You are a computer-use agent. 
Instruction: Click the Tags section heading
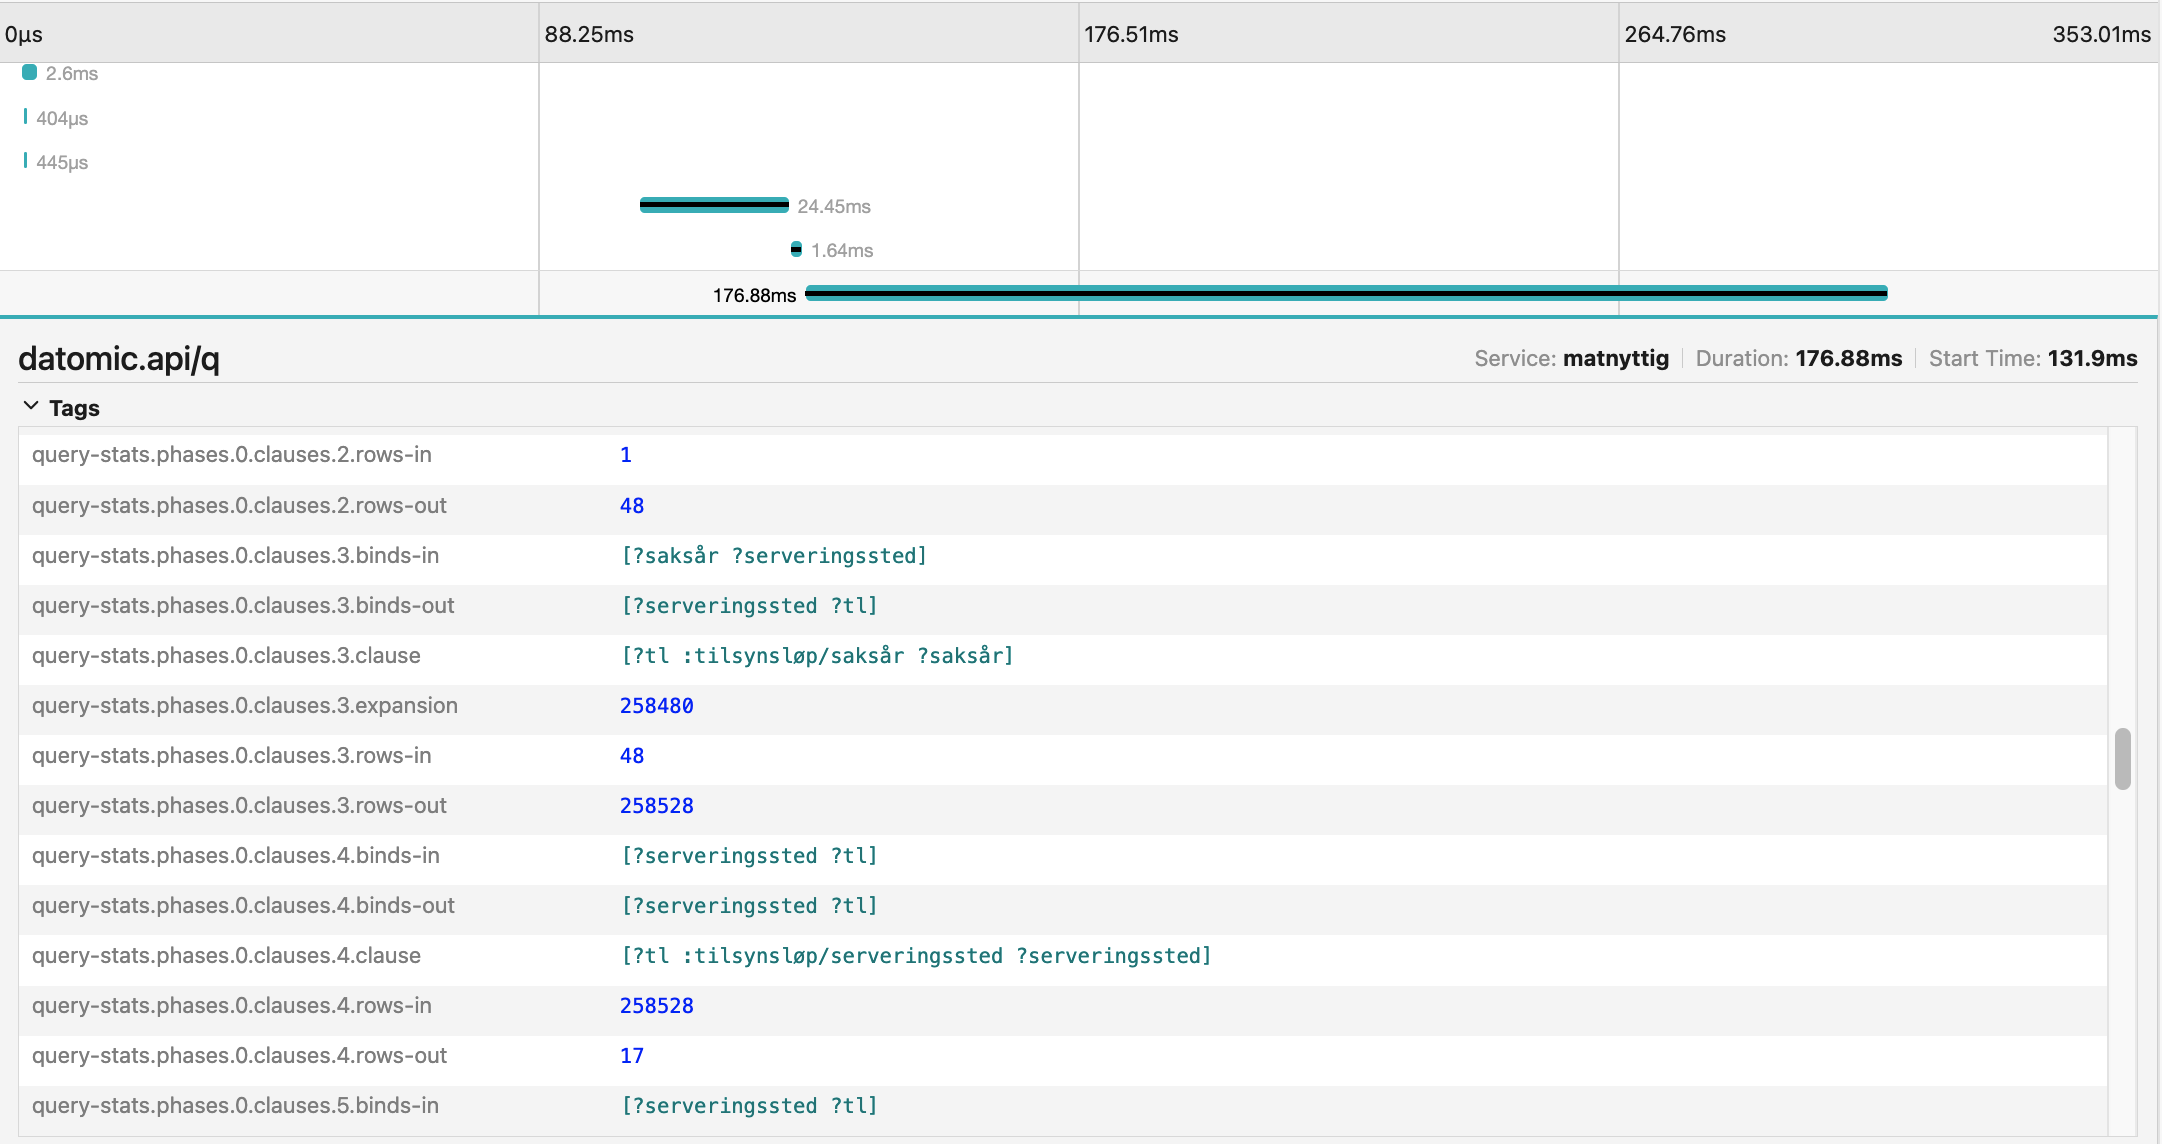[74, 408]
